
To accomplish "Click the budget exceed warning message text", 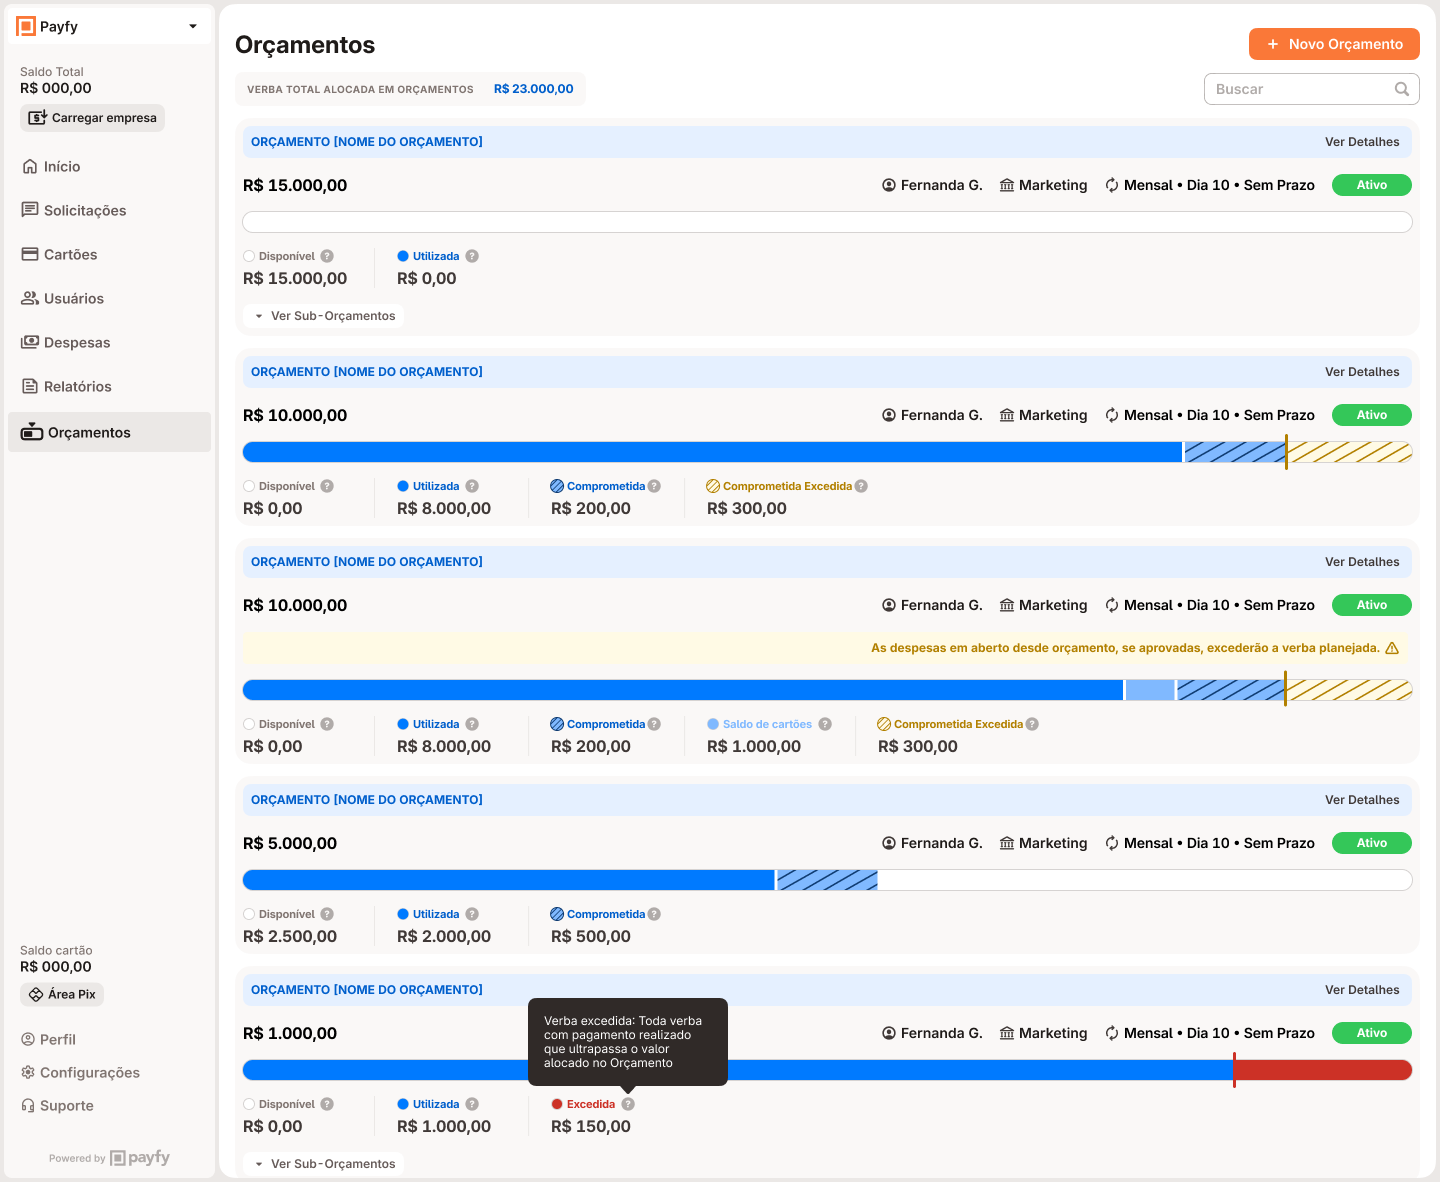I will point(1125,648).
